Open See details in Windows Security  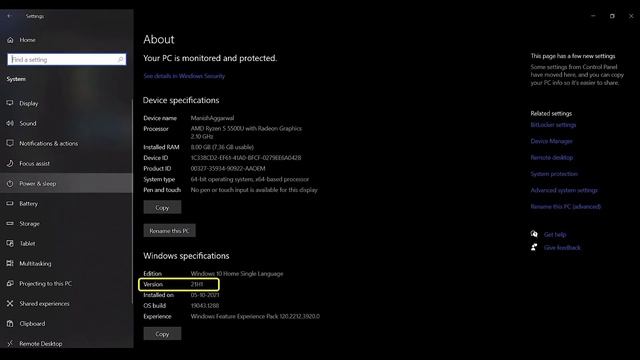[x=184, y=76]
